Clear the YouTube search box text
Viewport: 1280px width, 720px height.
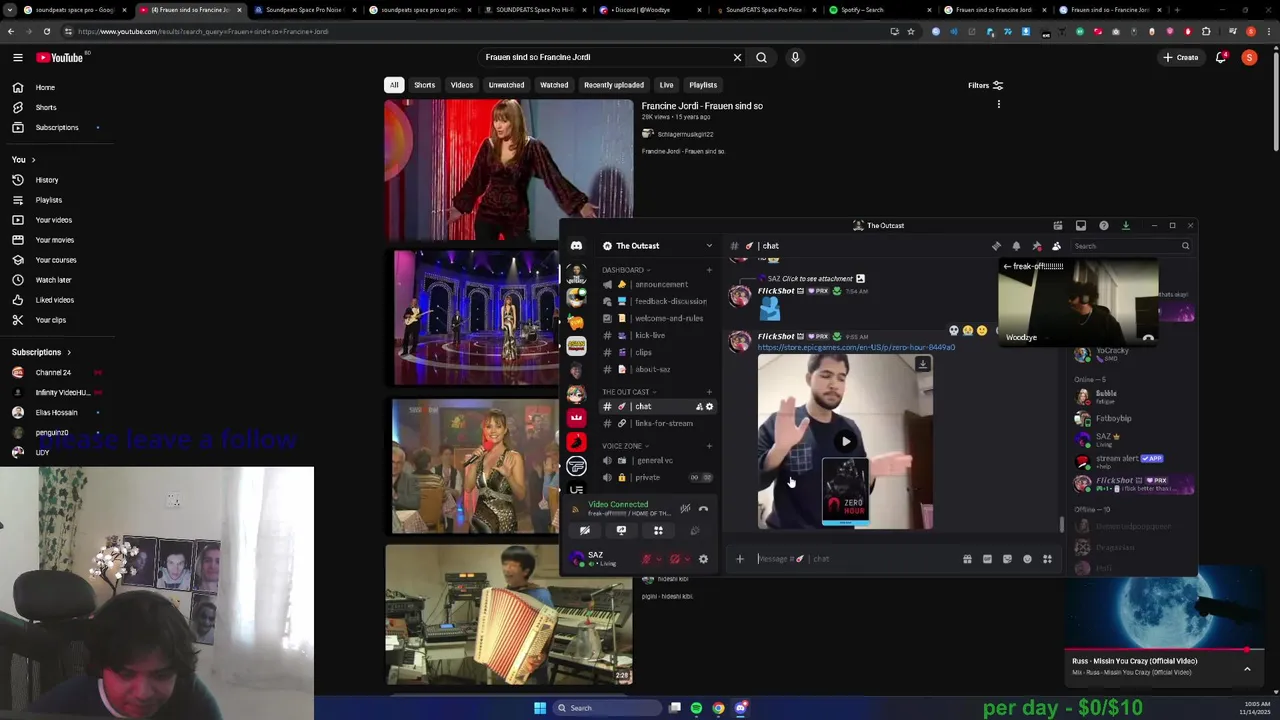tap(737, 57)
